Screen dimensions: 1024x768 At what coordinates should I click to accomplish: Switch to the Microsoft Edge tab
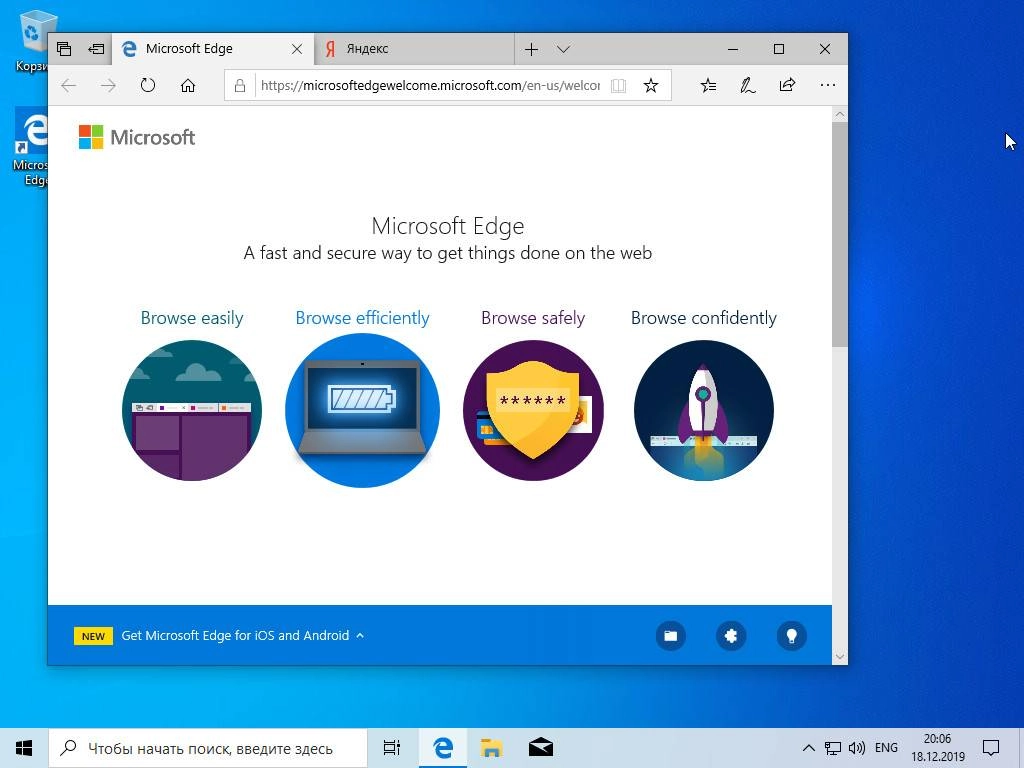[214, 49]
